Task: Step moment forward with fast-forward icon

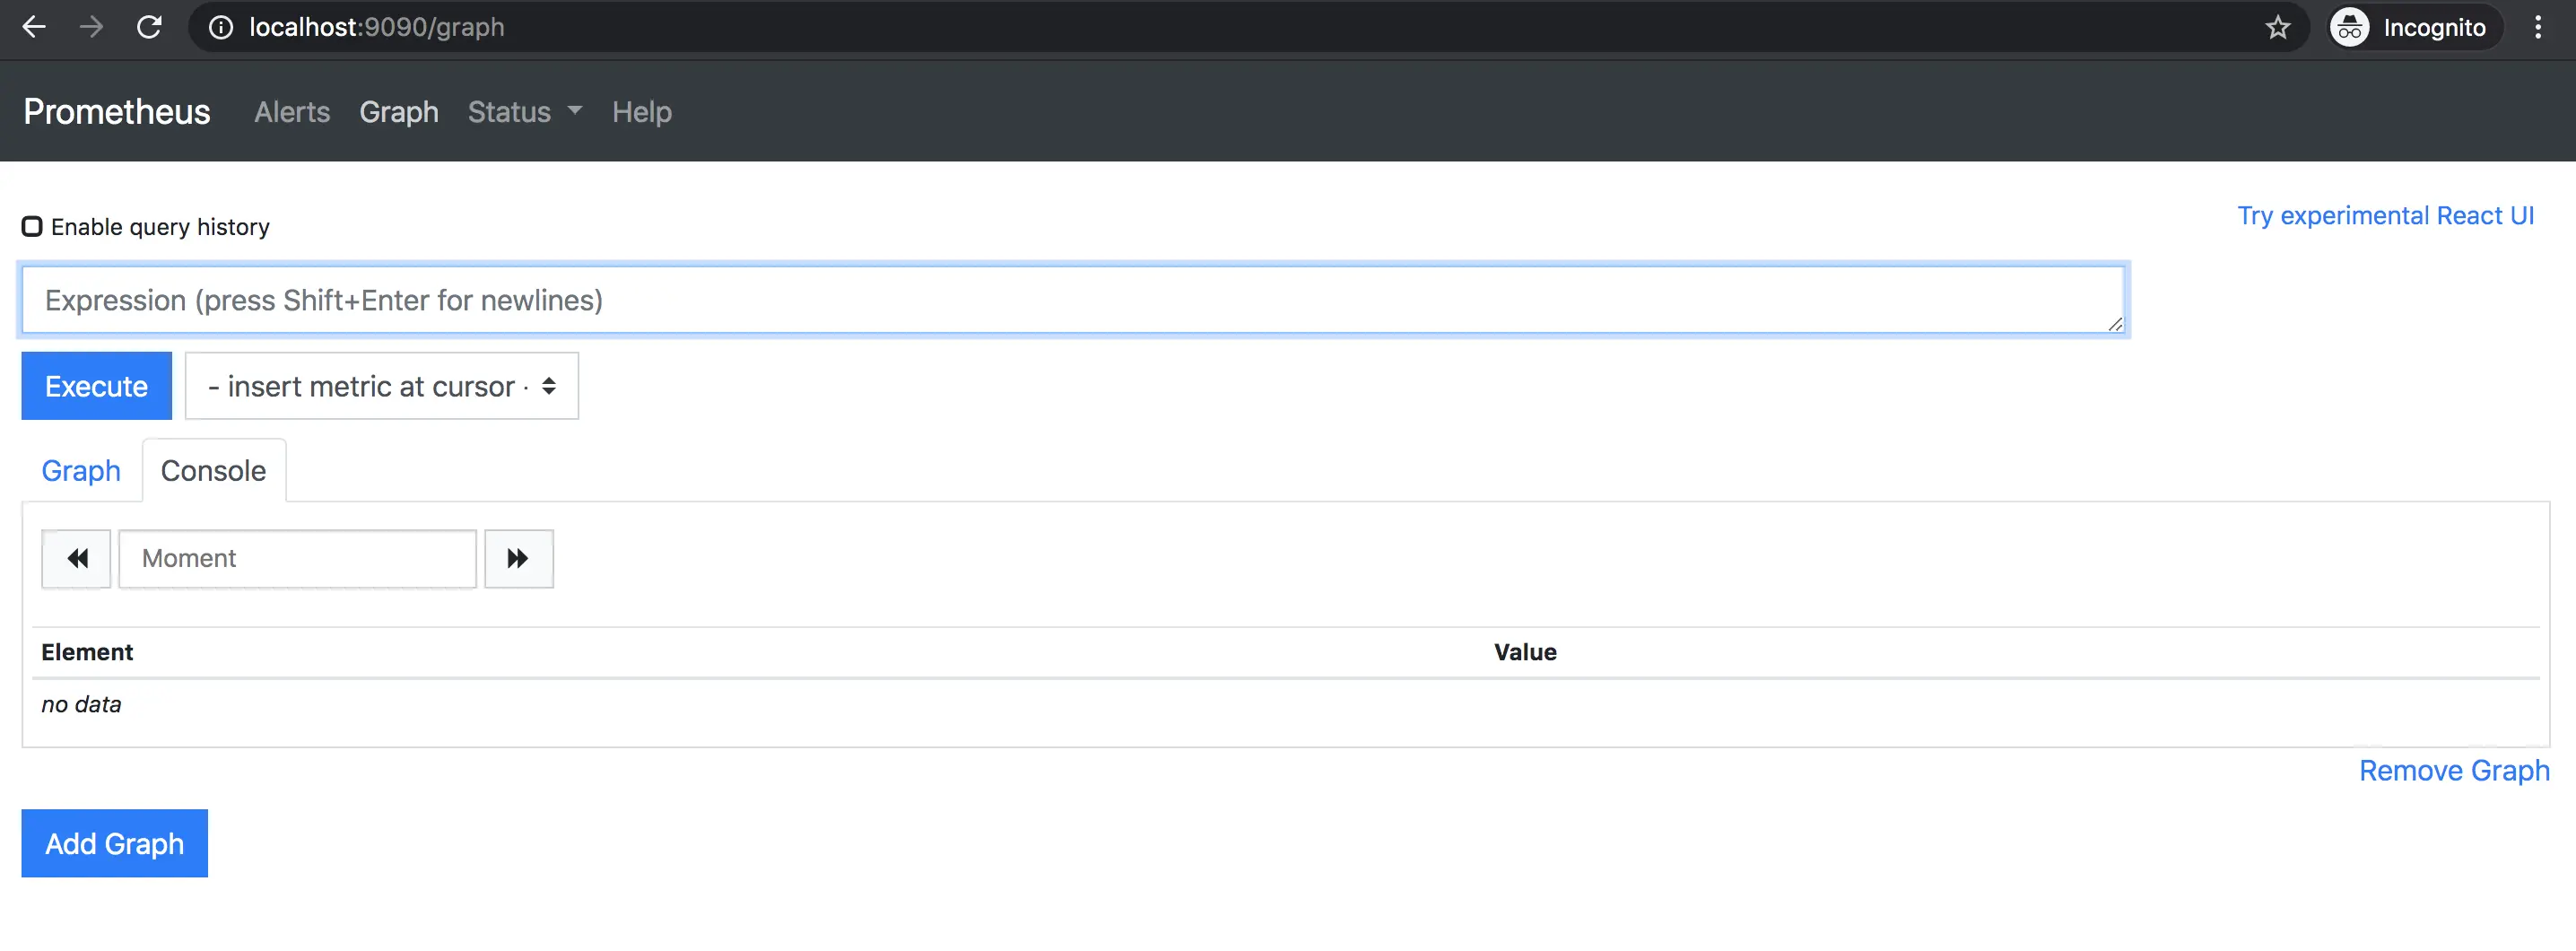Action: click(518, 558)
